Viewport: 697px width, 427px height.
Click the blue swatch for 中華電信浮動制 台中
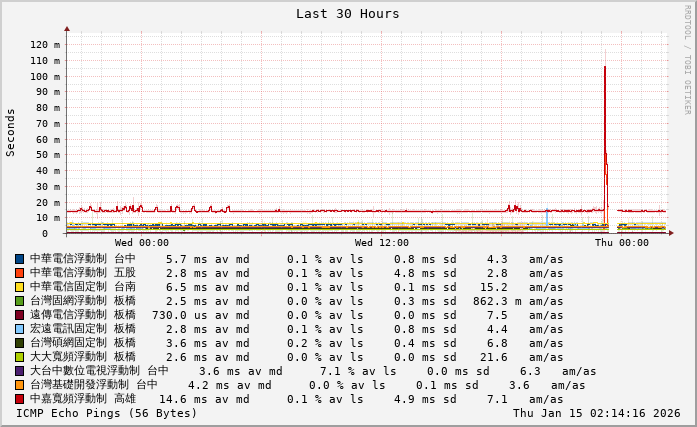[x=19, y=259]
